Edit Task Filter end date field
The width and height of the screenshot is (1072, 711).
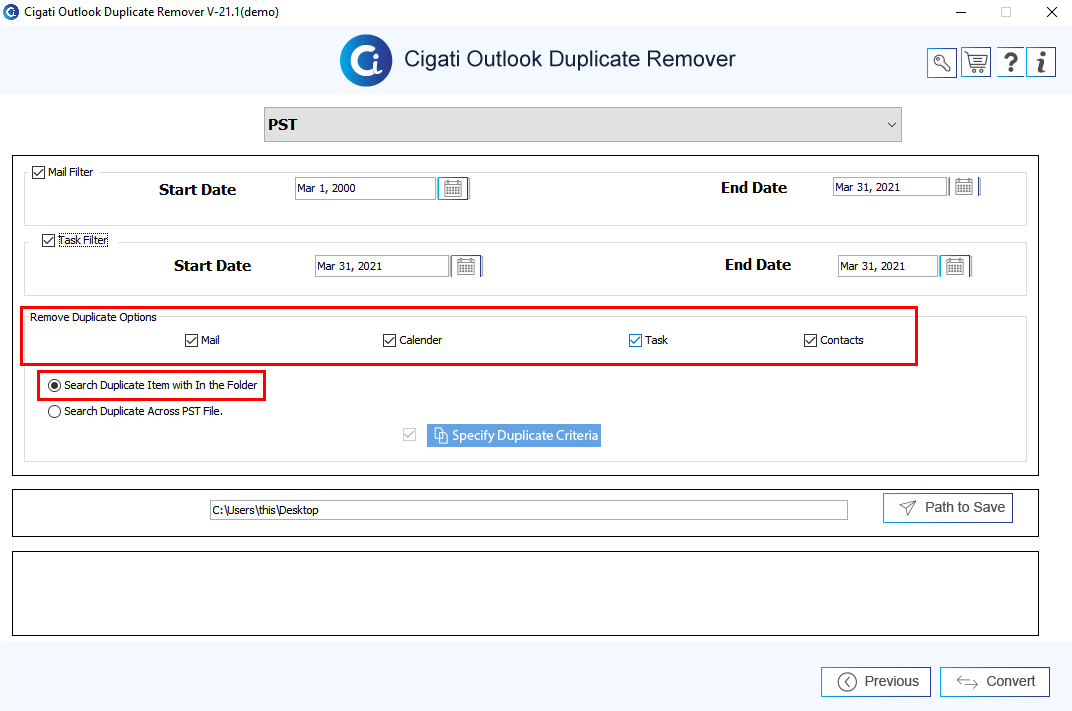pos(888,266)
